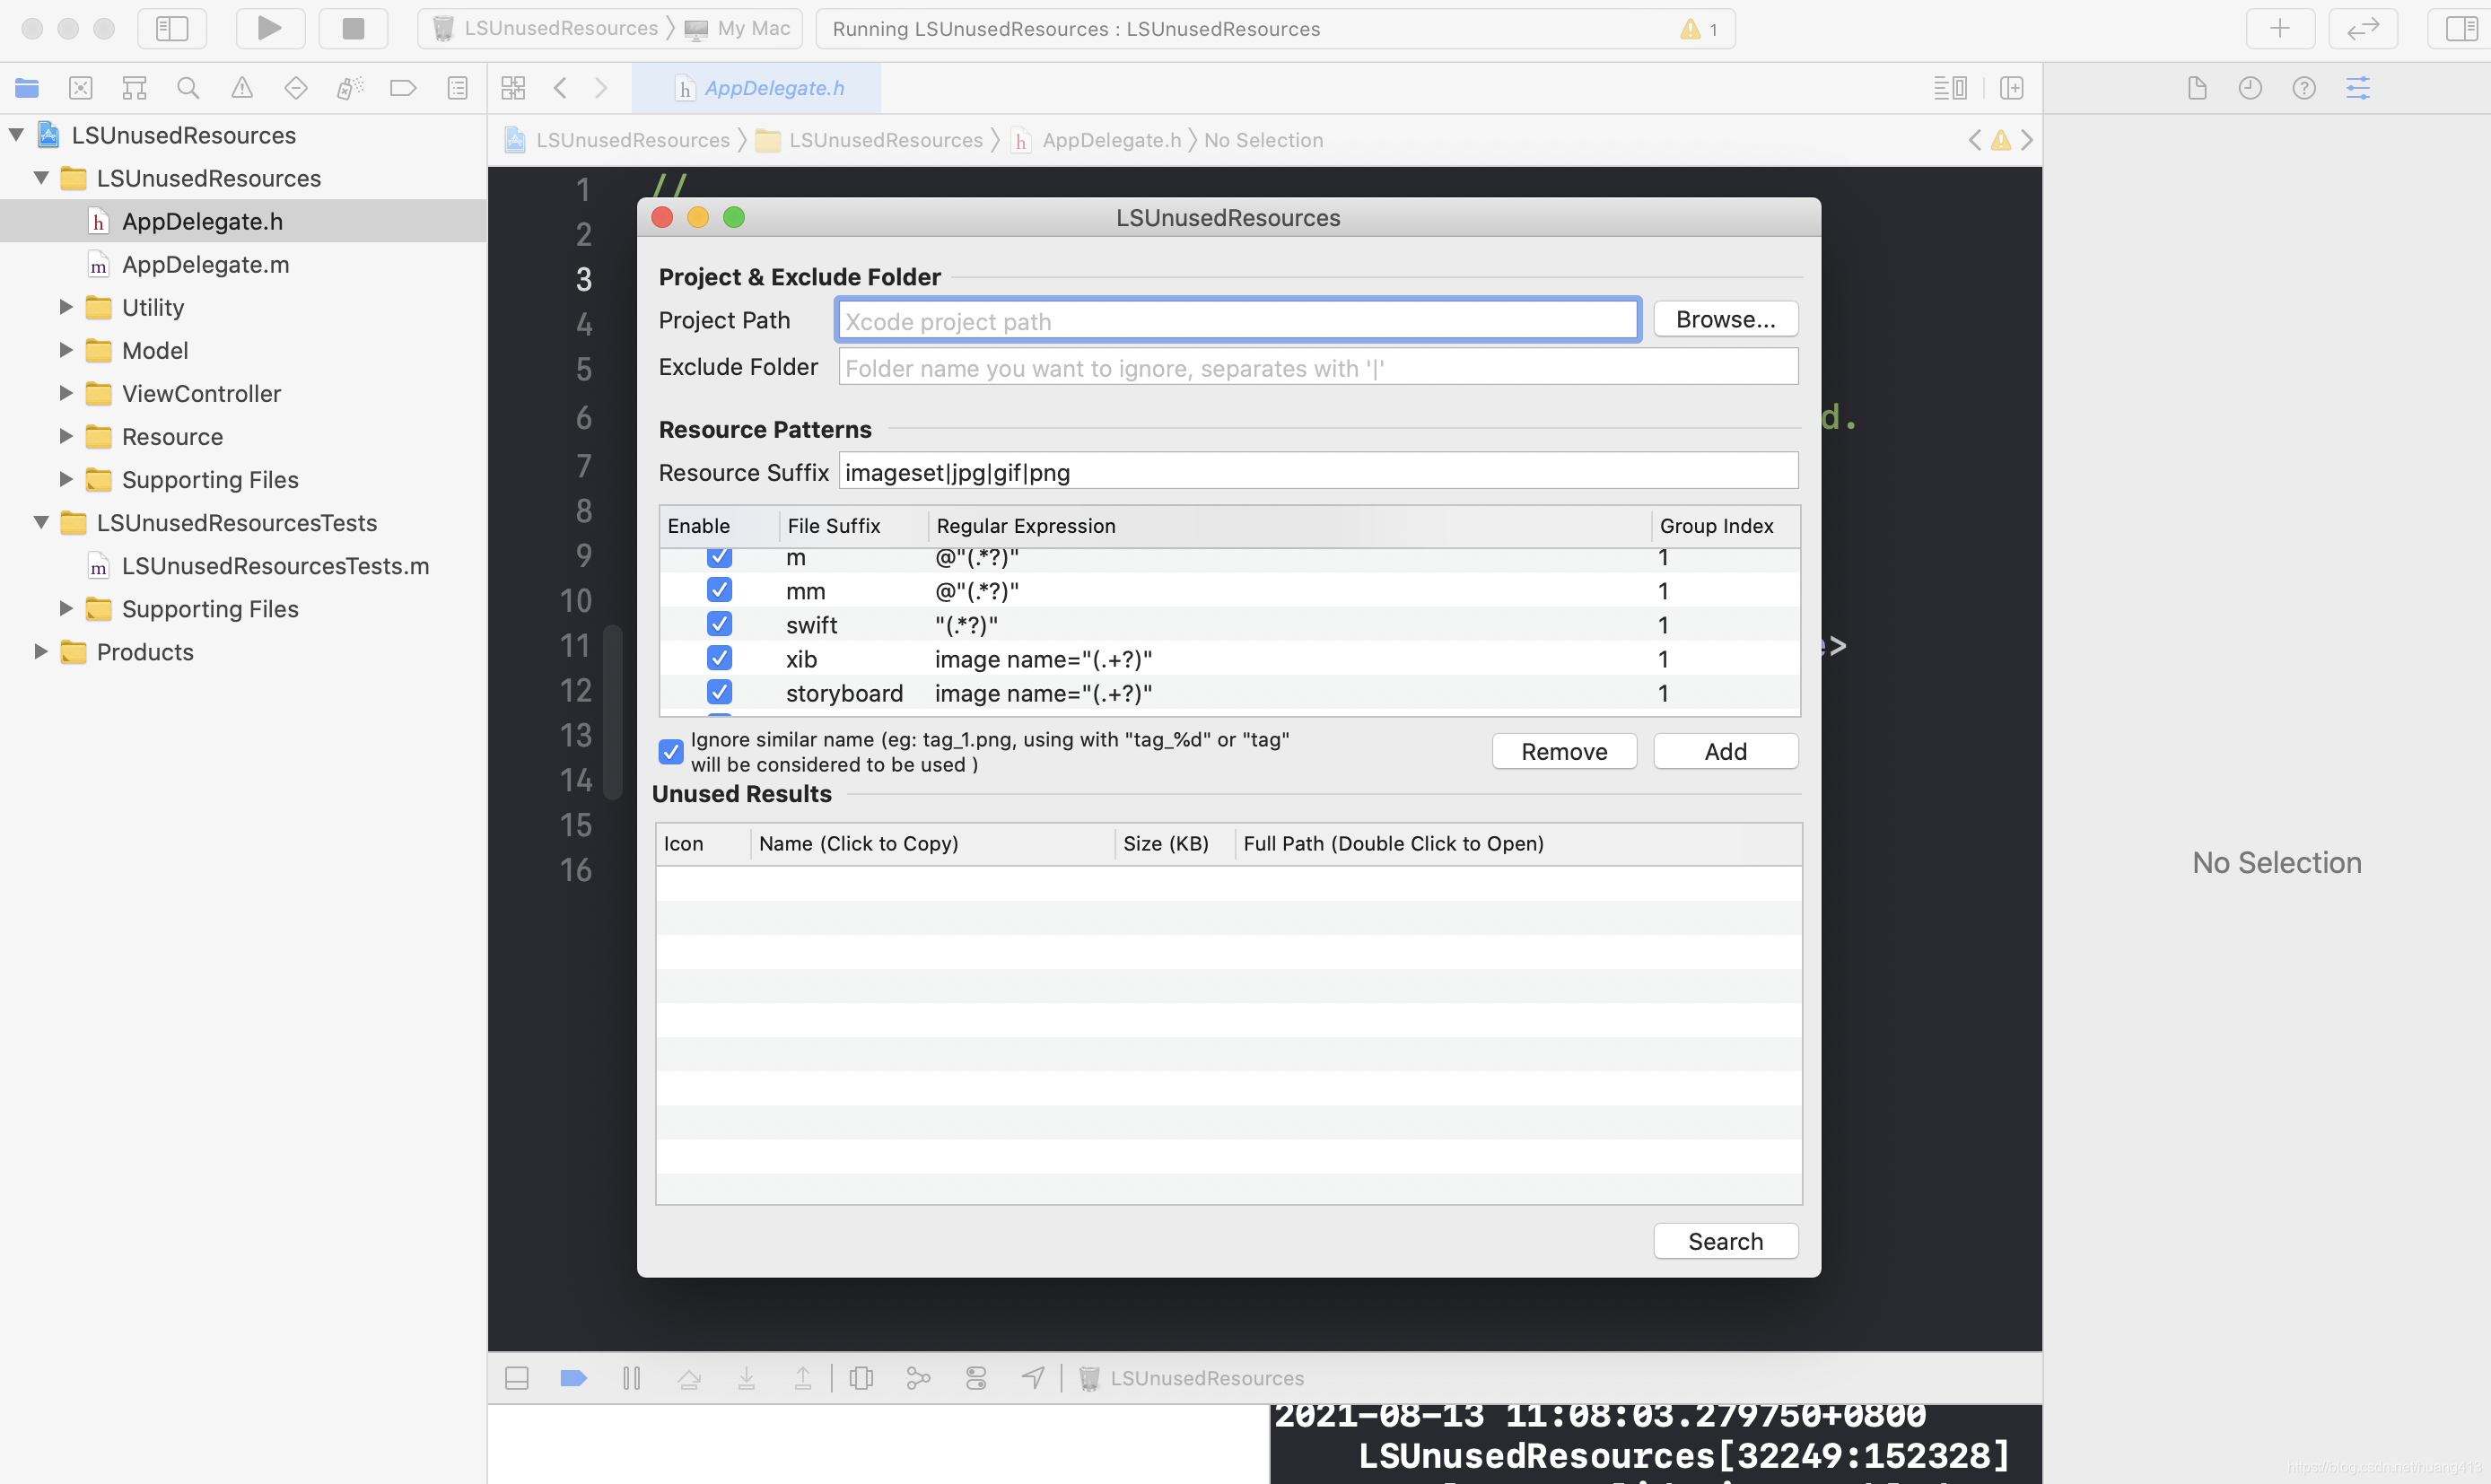Open AppDelegate.h breadcrumb menu
Viewport: 2491px width, 1484px height.
1097,140
